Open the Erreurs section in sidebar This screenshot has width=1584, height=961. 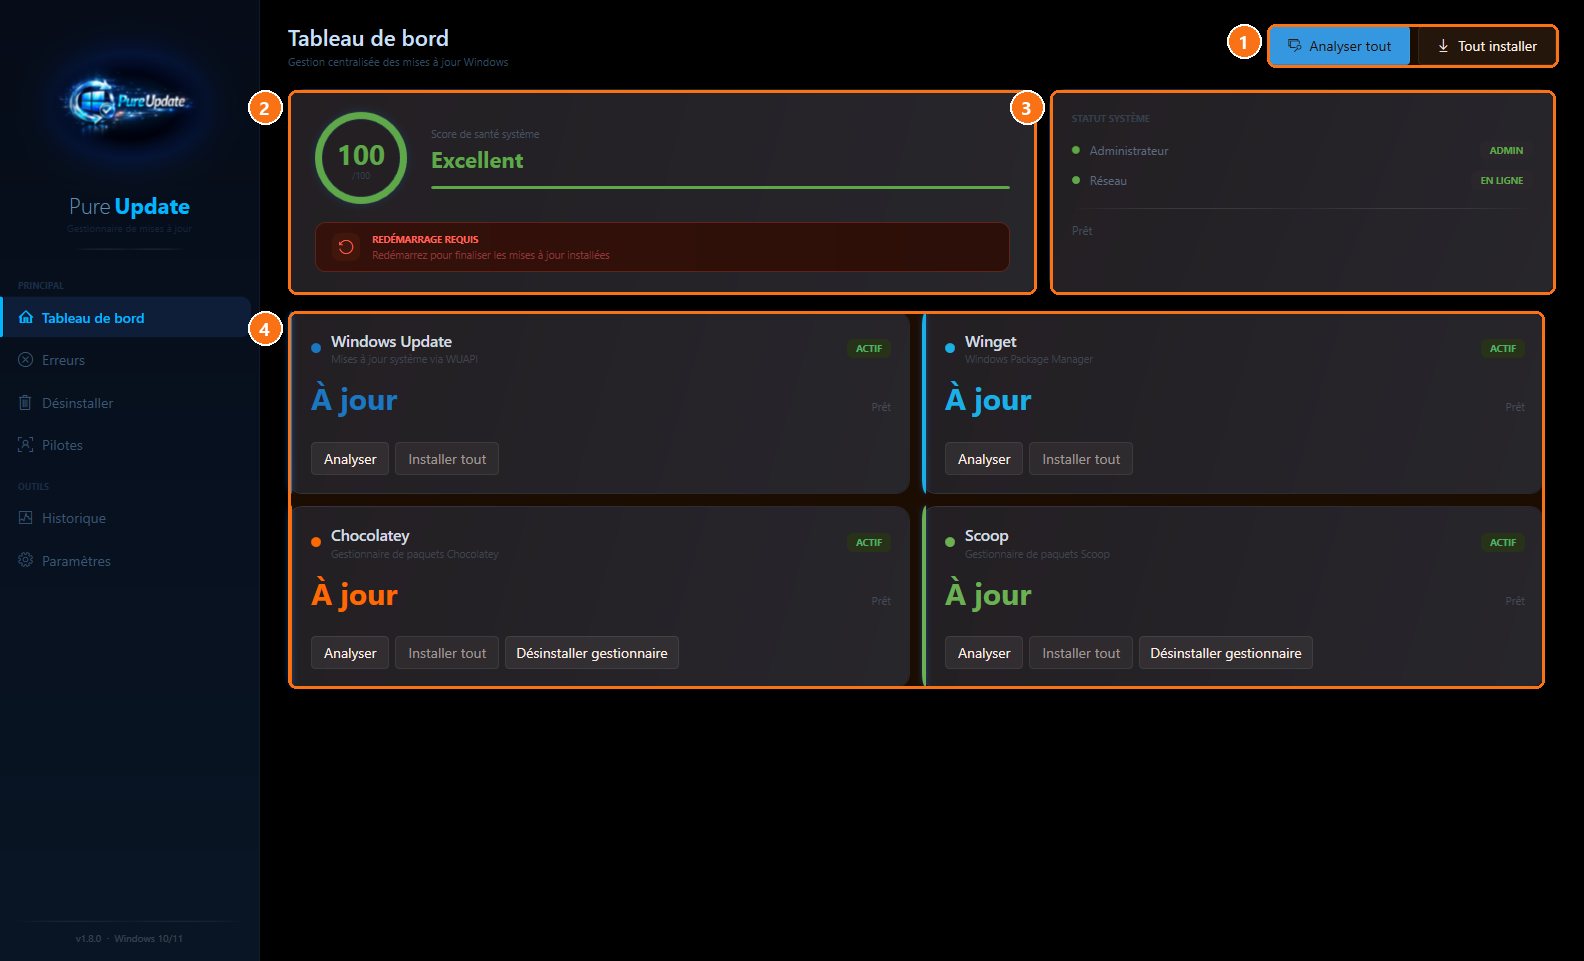pyautogui.click(x=125, y=360)
